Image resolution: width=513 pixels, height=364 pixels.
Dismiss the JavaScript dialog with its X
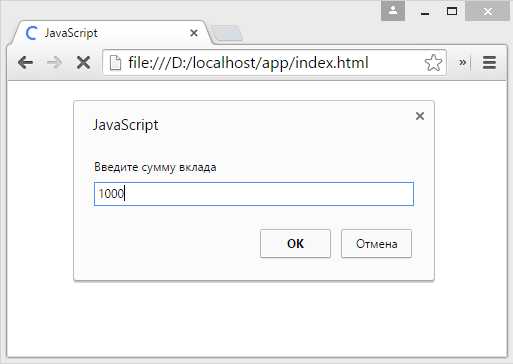[x=420, y=116]
